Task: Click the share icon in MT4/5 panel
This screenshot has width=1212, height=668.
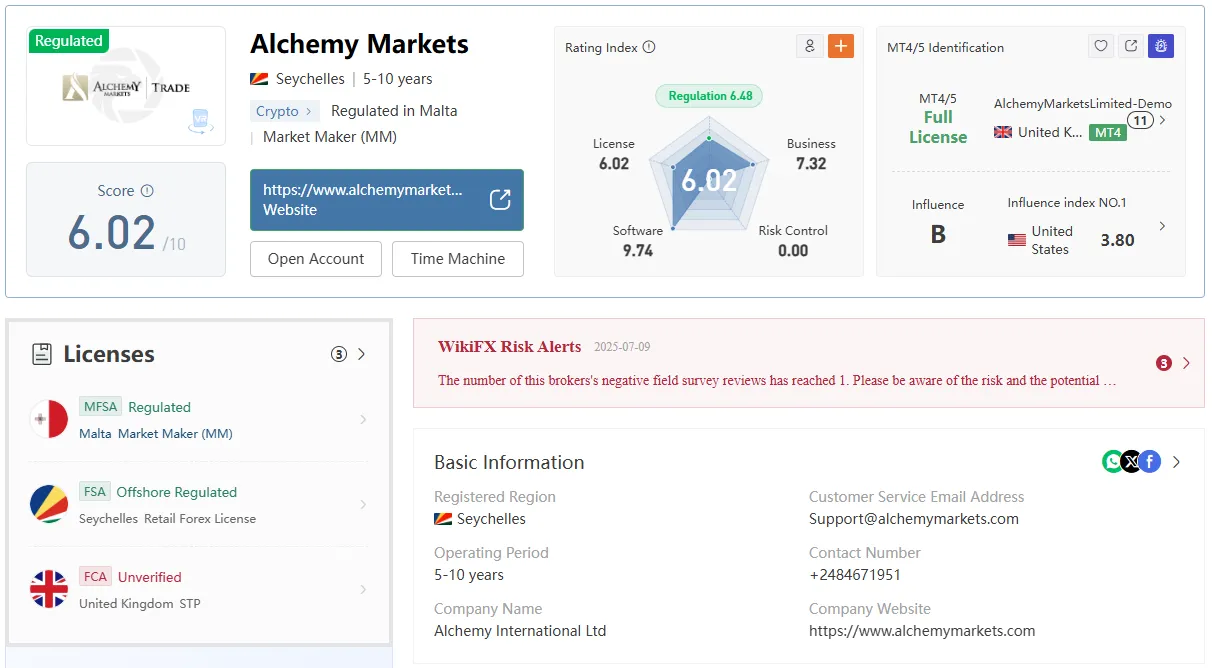Action: click(1131, 46)
